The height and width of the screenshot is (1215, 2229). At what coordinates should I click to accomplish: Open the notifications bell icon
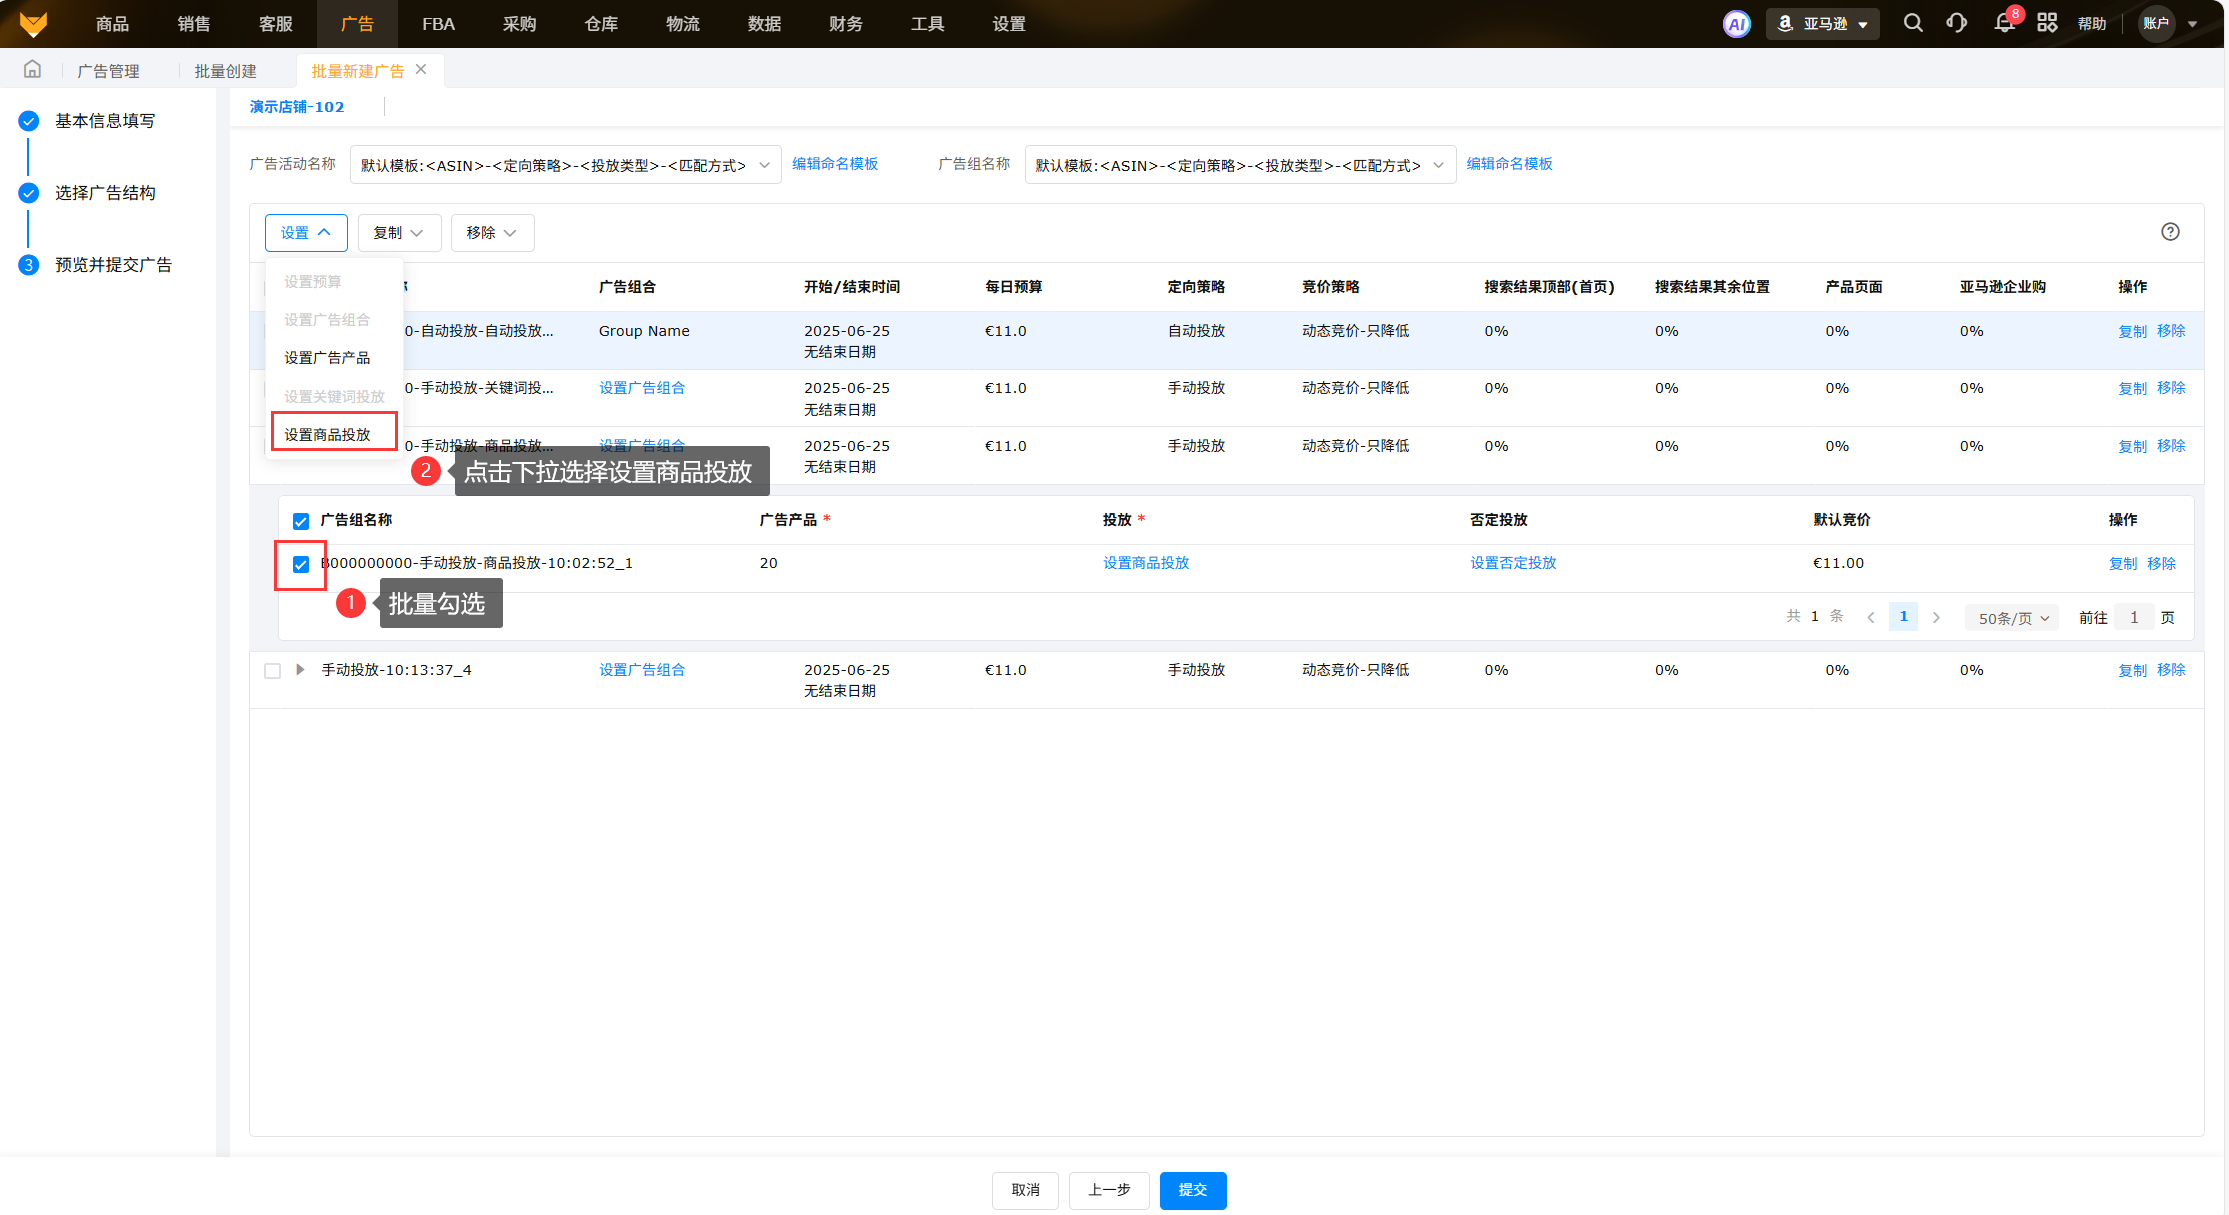click(x=2004, y=23)
